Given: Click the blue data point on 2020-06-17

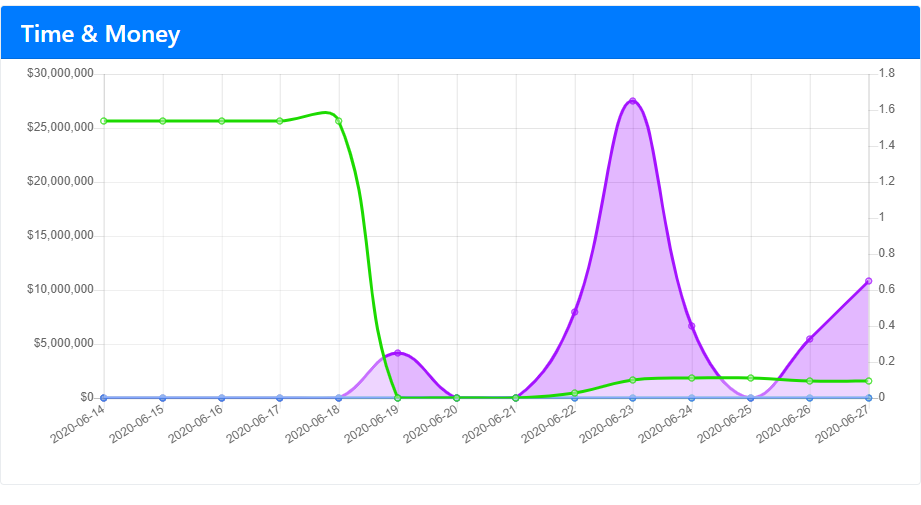Looking at the screenshot, I should 280,398.
